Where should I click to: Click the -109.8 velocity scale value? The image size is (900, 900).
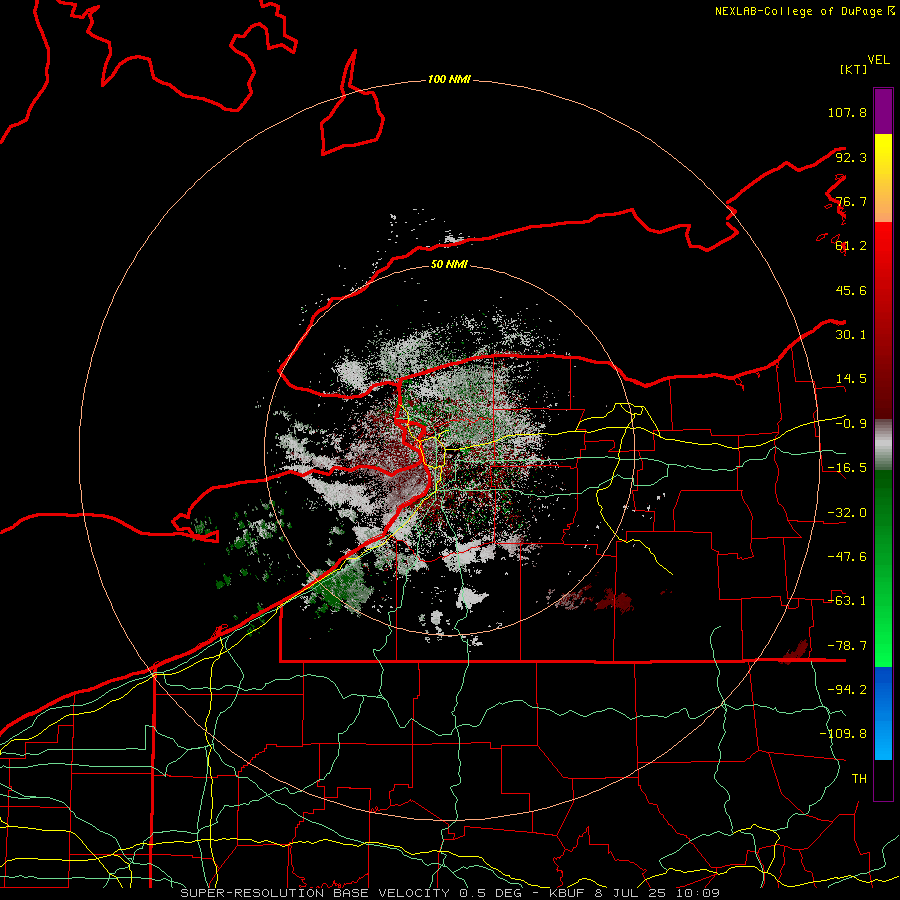pyautogui.click(x=843, y=734)
